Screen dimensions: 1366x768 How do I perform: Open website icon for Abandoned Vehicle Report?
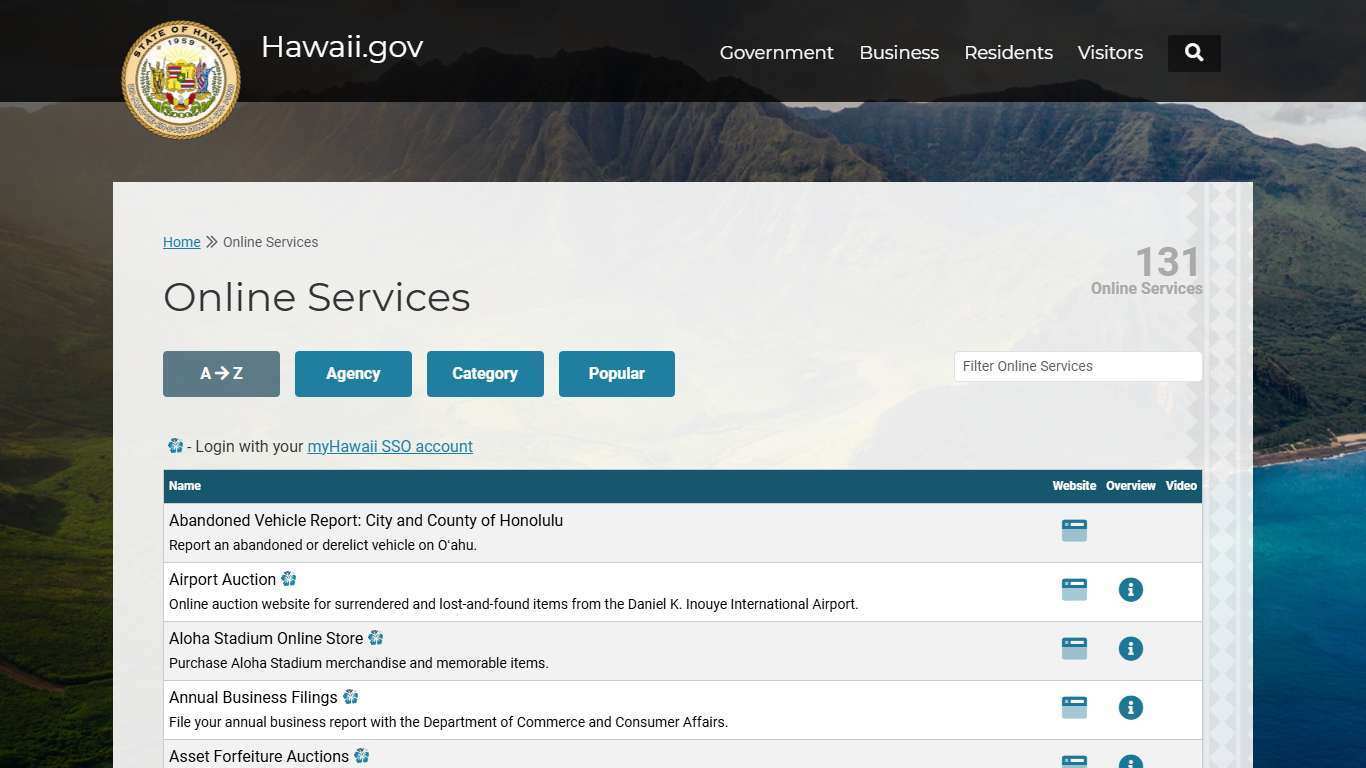1074,530
